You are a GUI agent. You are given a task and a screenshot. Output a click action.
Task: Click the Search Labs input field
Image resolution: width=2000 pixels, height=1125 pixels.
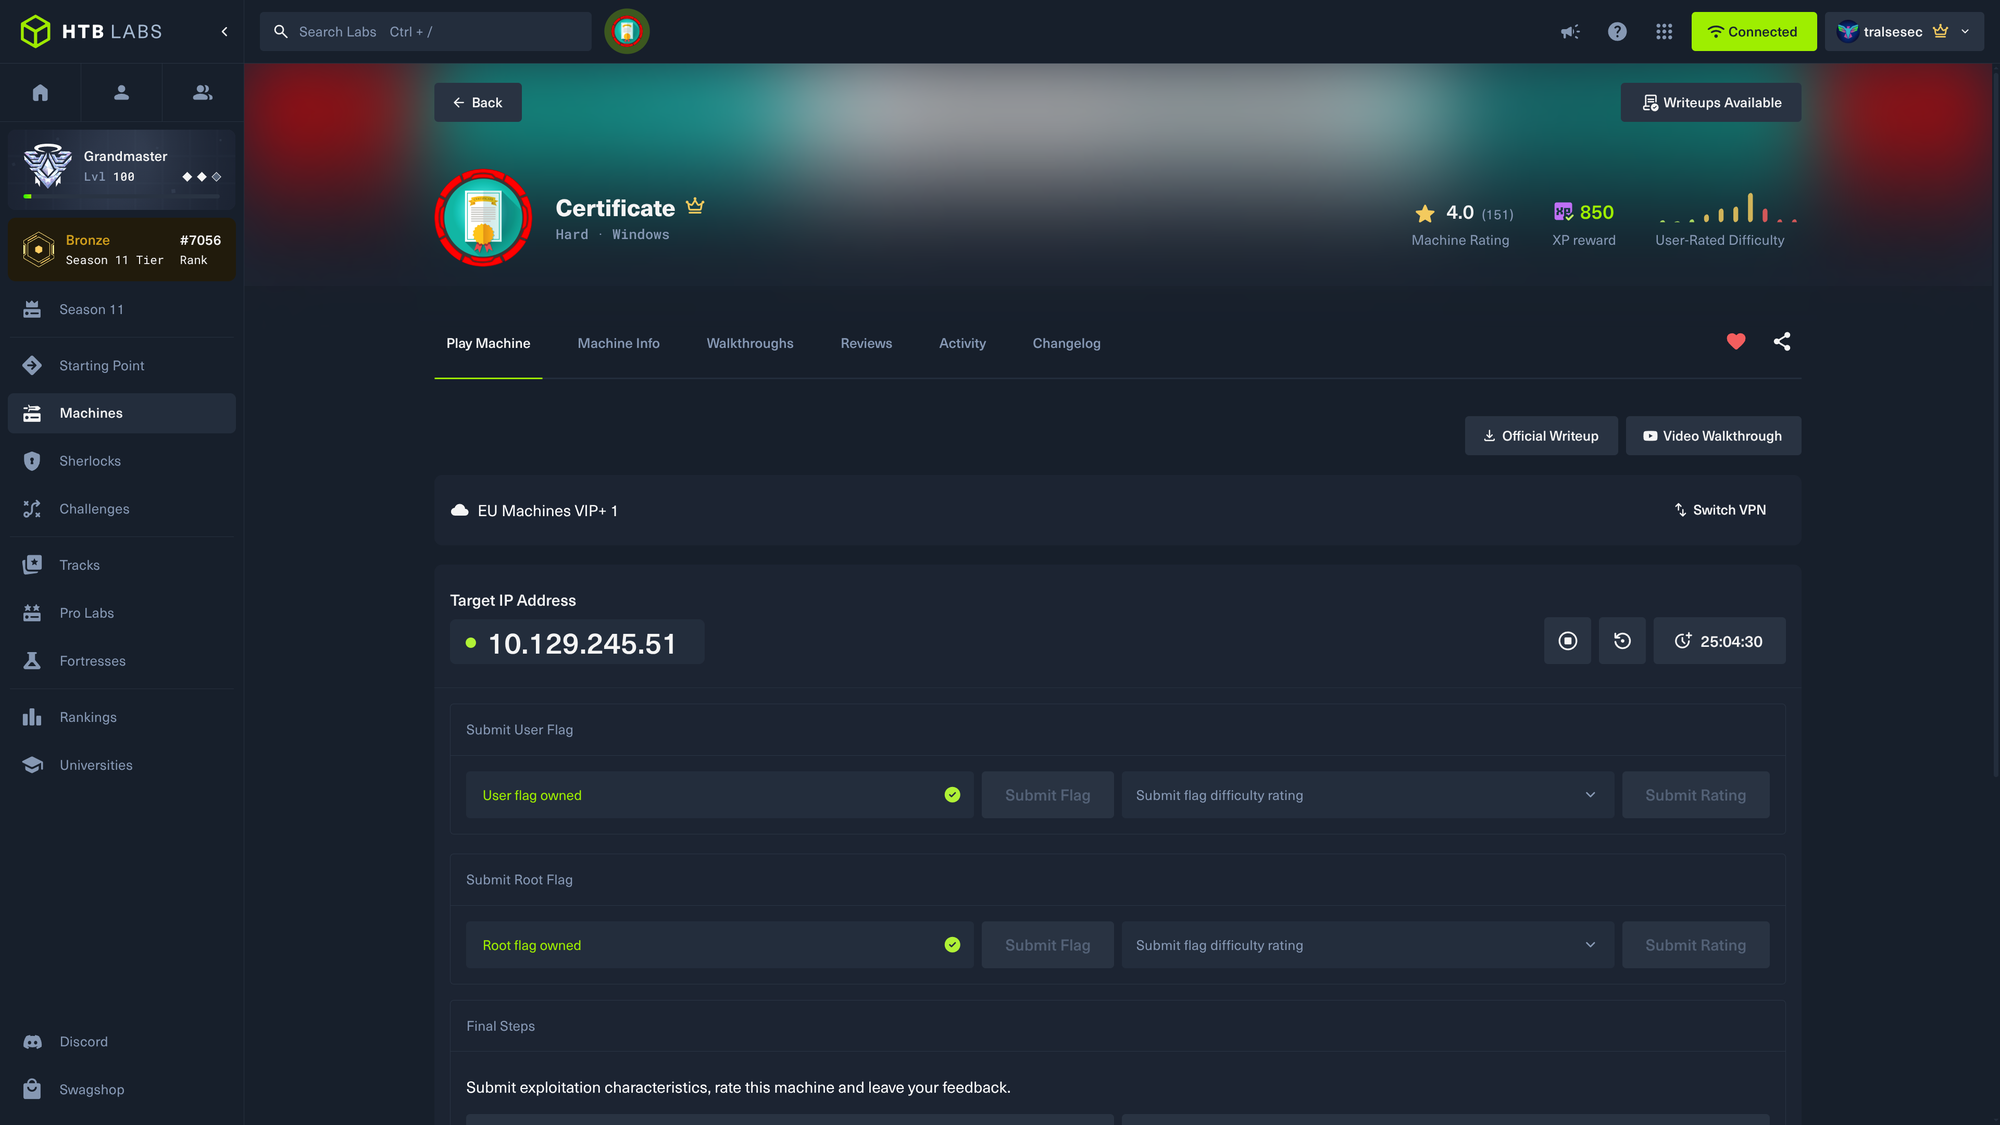tap(425, 32)
